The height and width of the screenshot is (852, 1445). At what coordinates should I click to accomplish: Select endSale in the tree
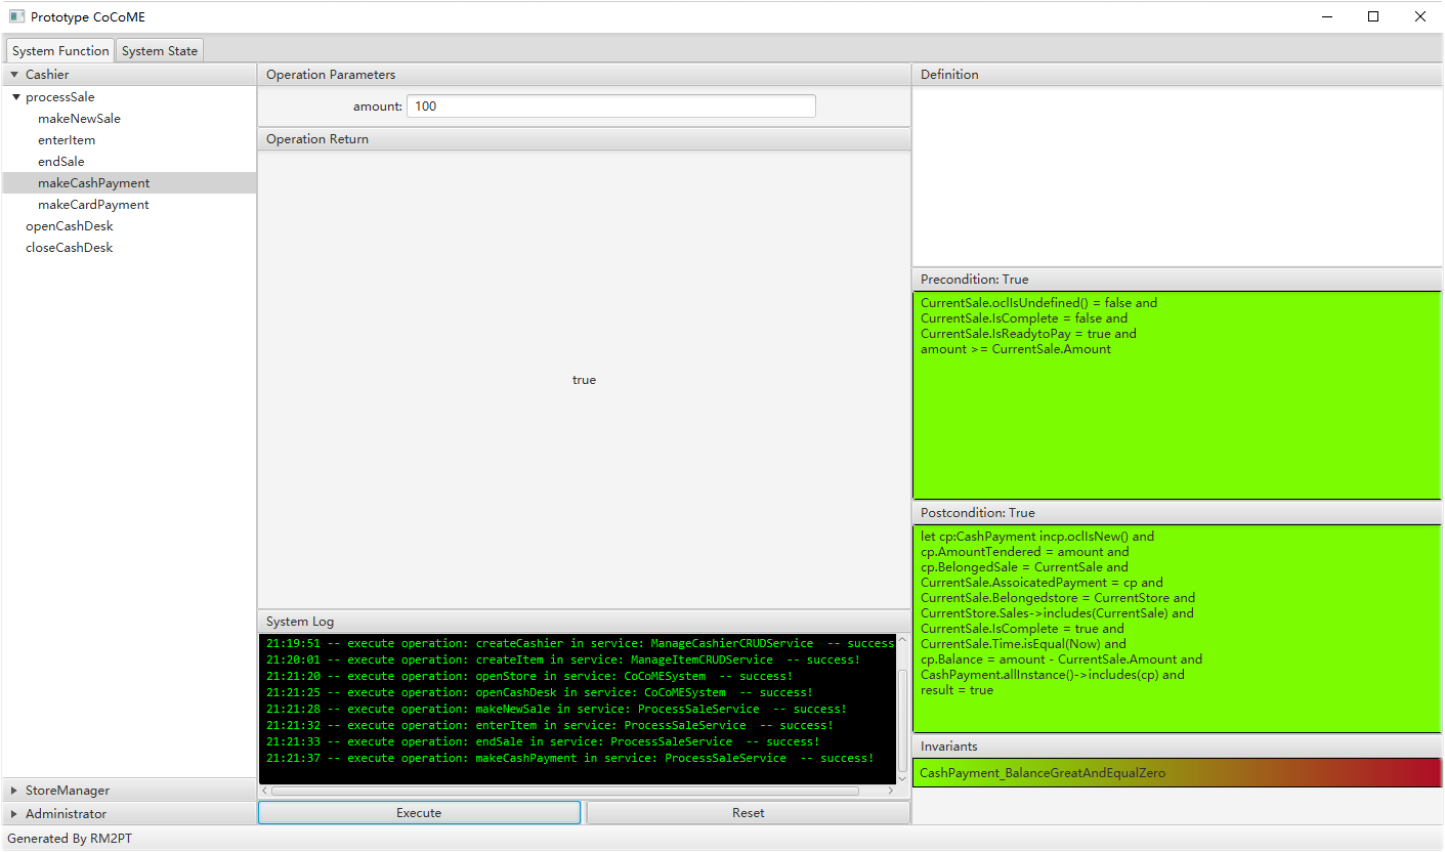pyautogui.click(x=61, y=161)
